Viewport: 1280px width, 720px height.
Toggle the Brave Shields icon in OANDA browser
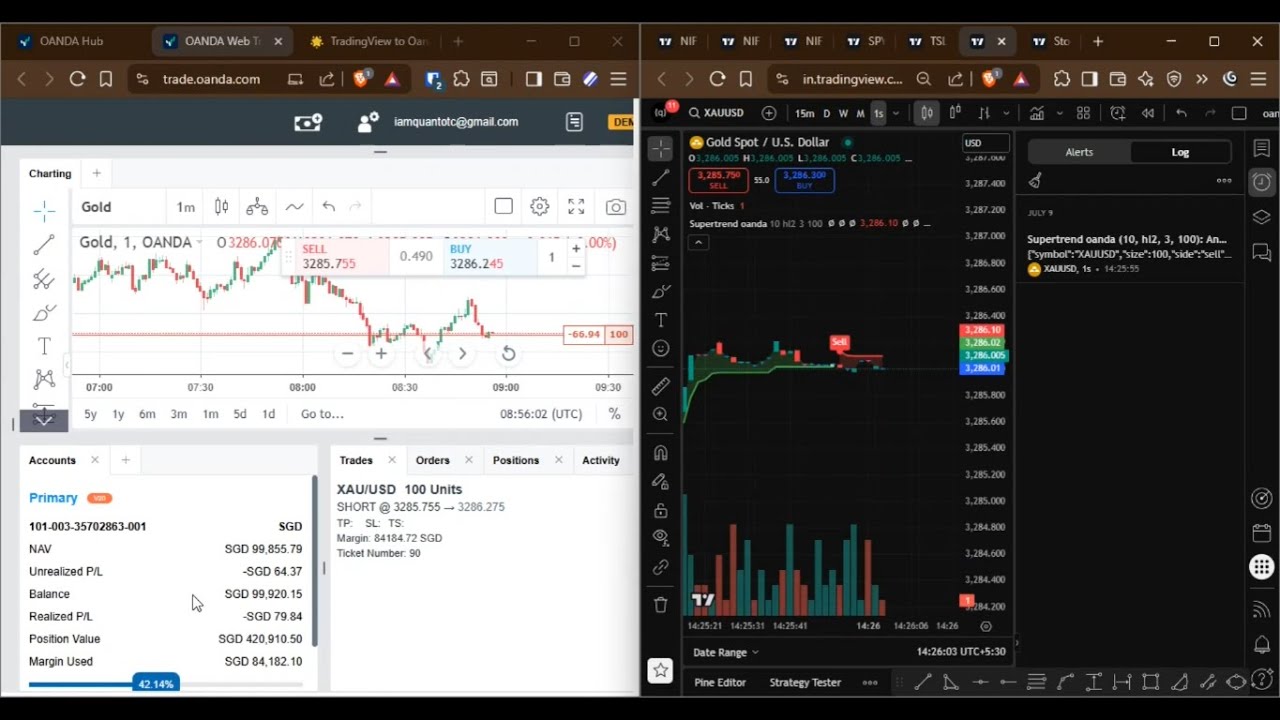point(362,79)
